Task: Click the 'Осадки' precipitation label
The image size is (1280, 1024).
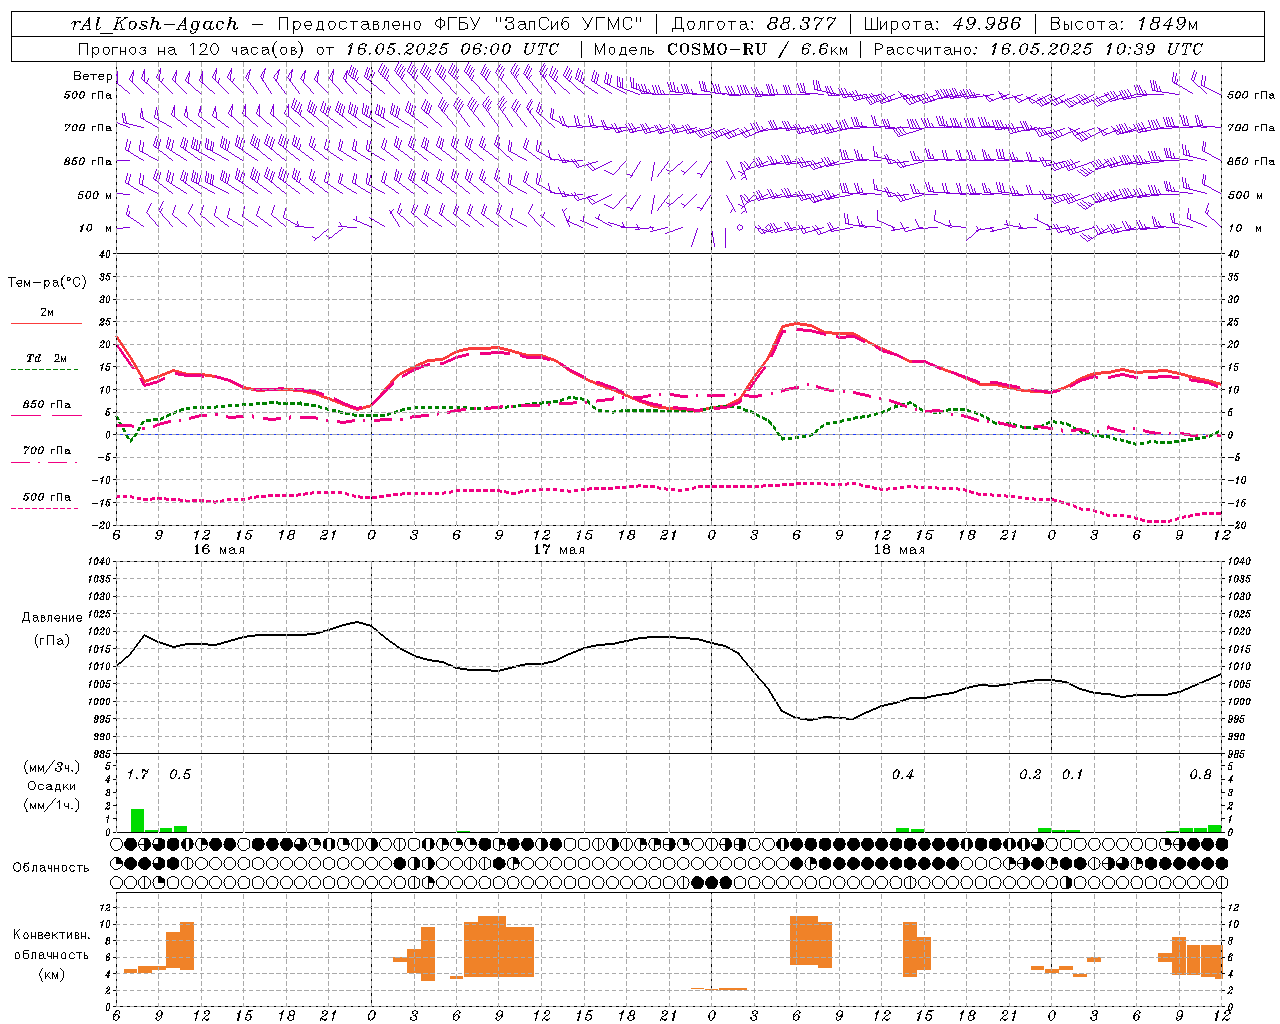Action: tap(51, 786)
